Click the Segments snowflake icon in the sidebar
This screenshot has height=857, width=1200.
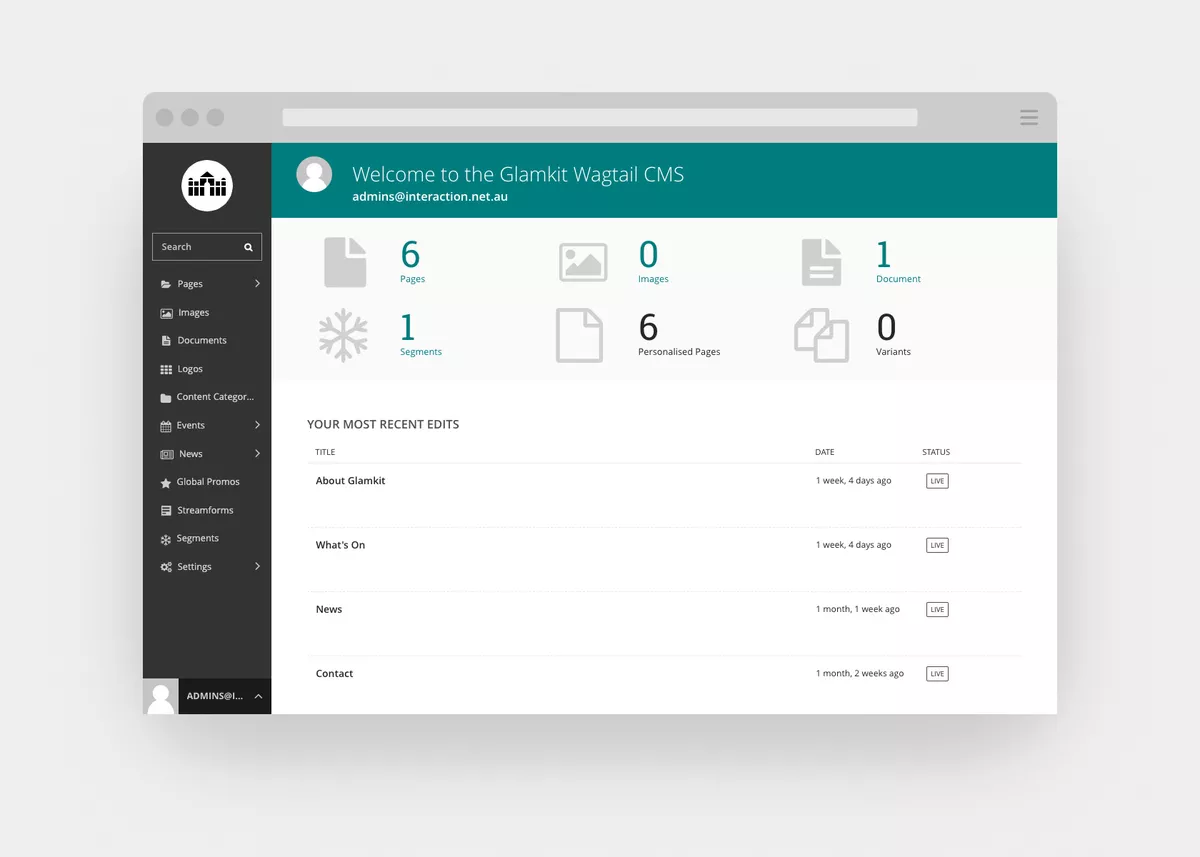tap(166, 538)
